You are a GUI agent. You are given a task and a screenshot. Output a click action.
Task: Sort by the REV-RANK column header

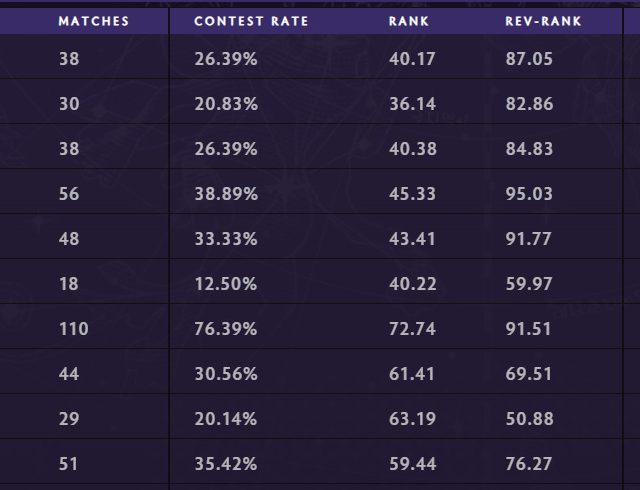click(543, 21)
